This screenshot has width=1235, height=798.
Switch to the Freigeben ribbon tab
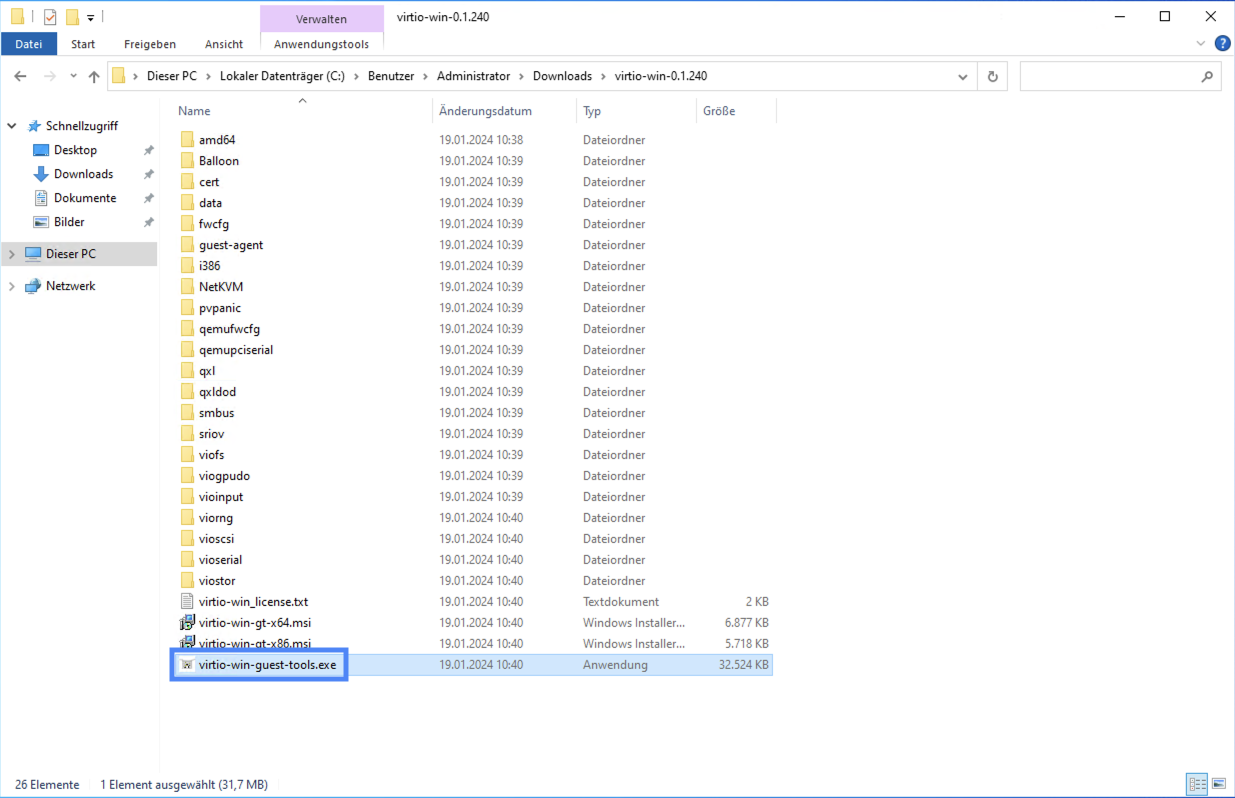pyautogui.click(x=150, y=44)
